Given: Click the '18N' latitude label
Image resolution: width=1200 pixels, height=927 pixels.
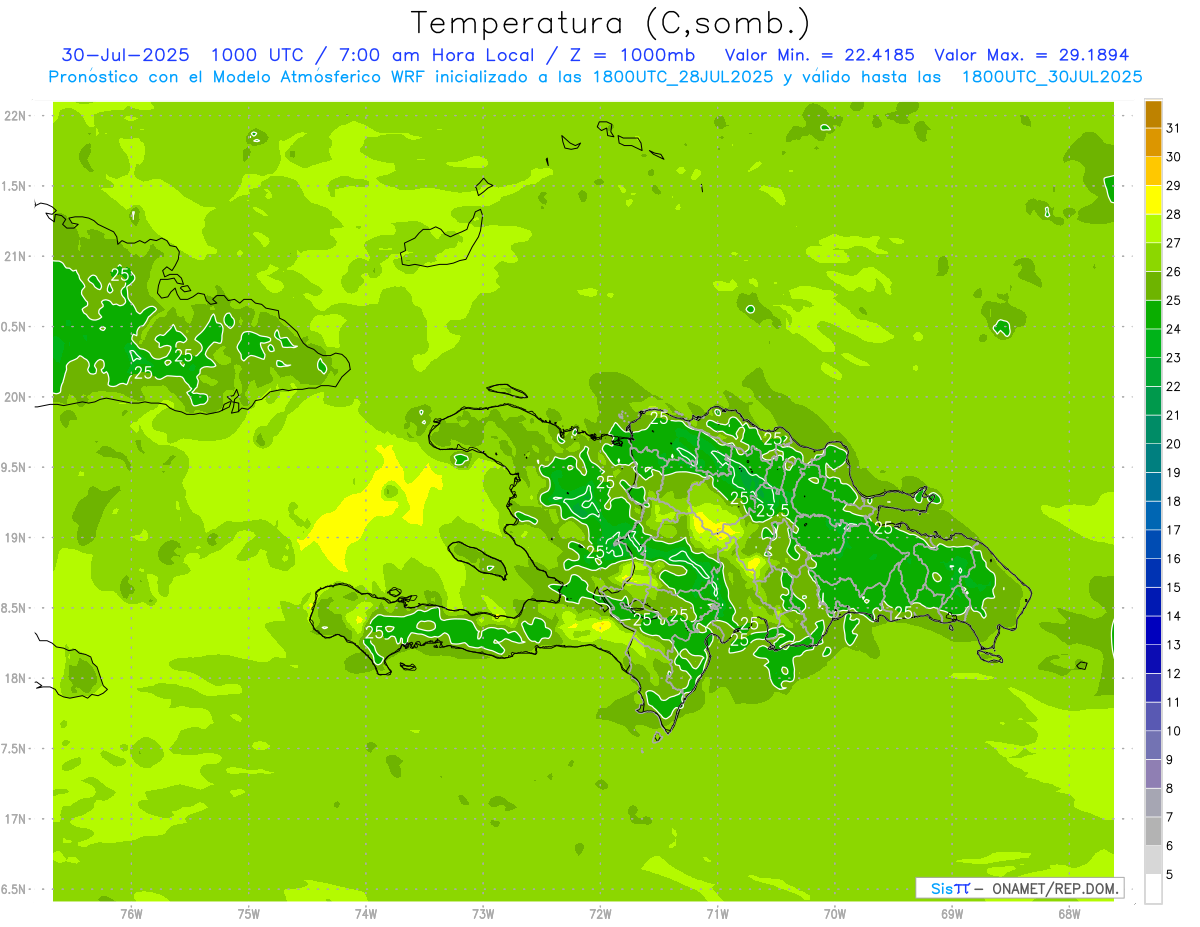Looking at the screenshot, I should (x=17, y=679).
